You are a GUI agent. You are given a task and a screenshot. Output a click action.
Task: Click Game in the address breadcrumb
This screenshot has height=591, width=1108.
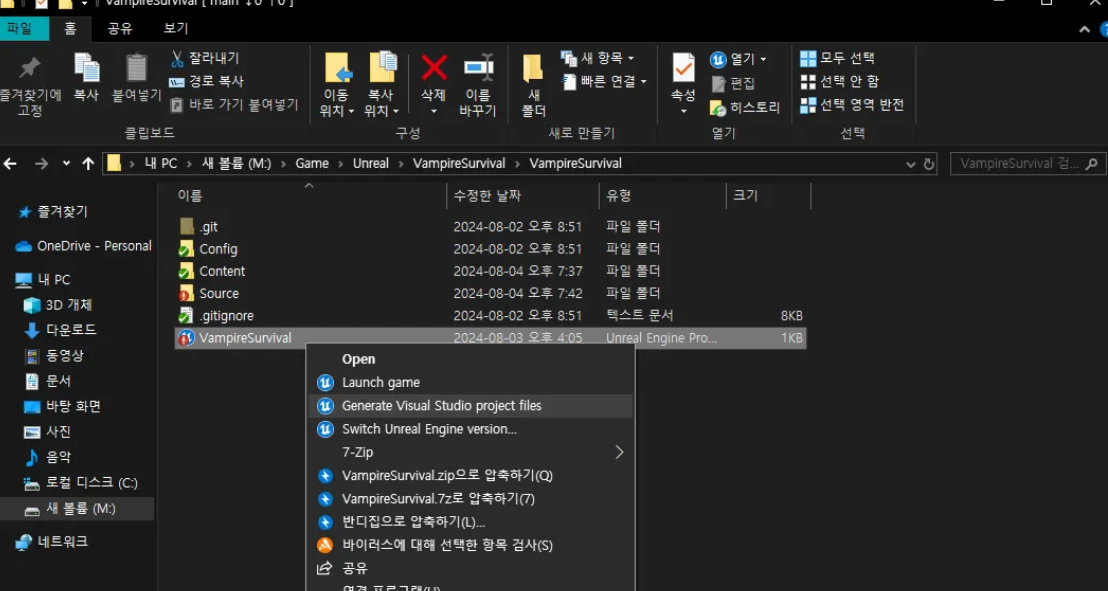pos(312,164)
